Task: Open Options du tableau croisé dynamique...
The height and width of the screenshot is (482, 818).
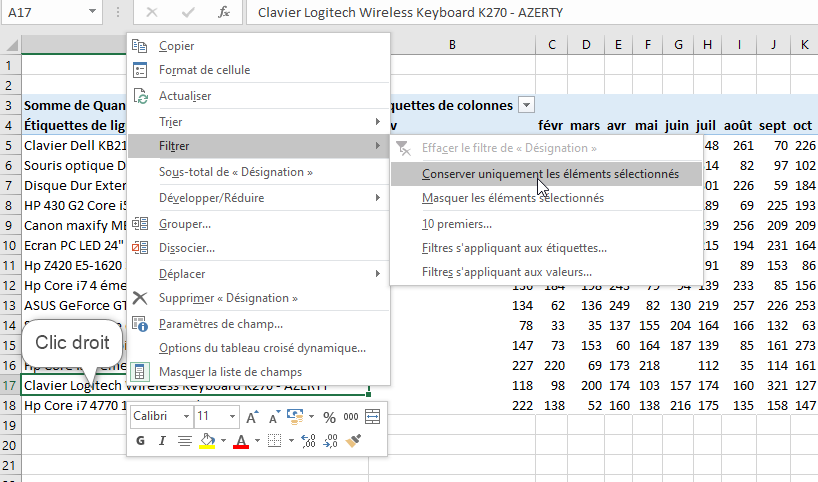Action: click(x=258, y=348)
